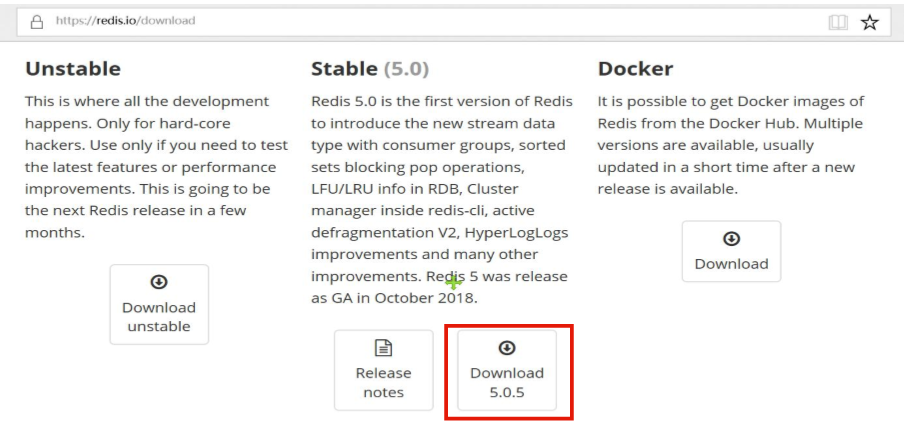Click the Docker Hub description text
904x434 pixels.
click(x=731, y=145)
